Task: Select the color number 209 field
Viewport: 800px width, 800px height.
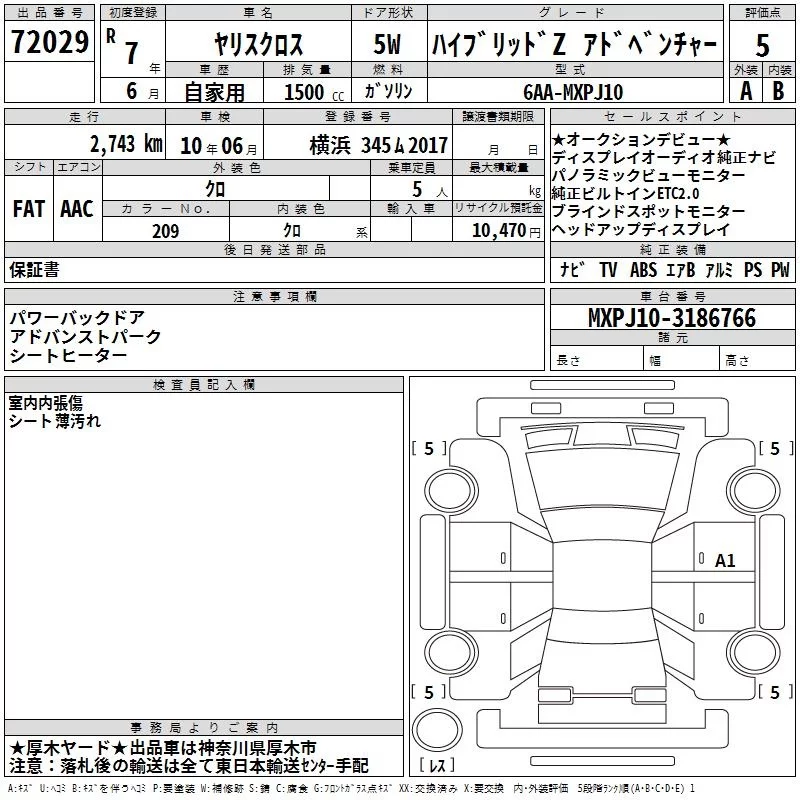Action: tap(165, 231)
